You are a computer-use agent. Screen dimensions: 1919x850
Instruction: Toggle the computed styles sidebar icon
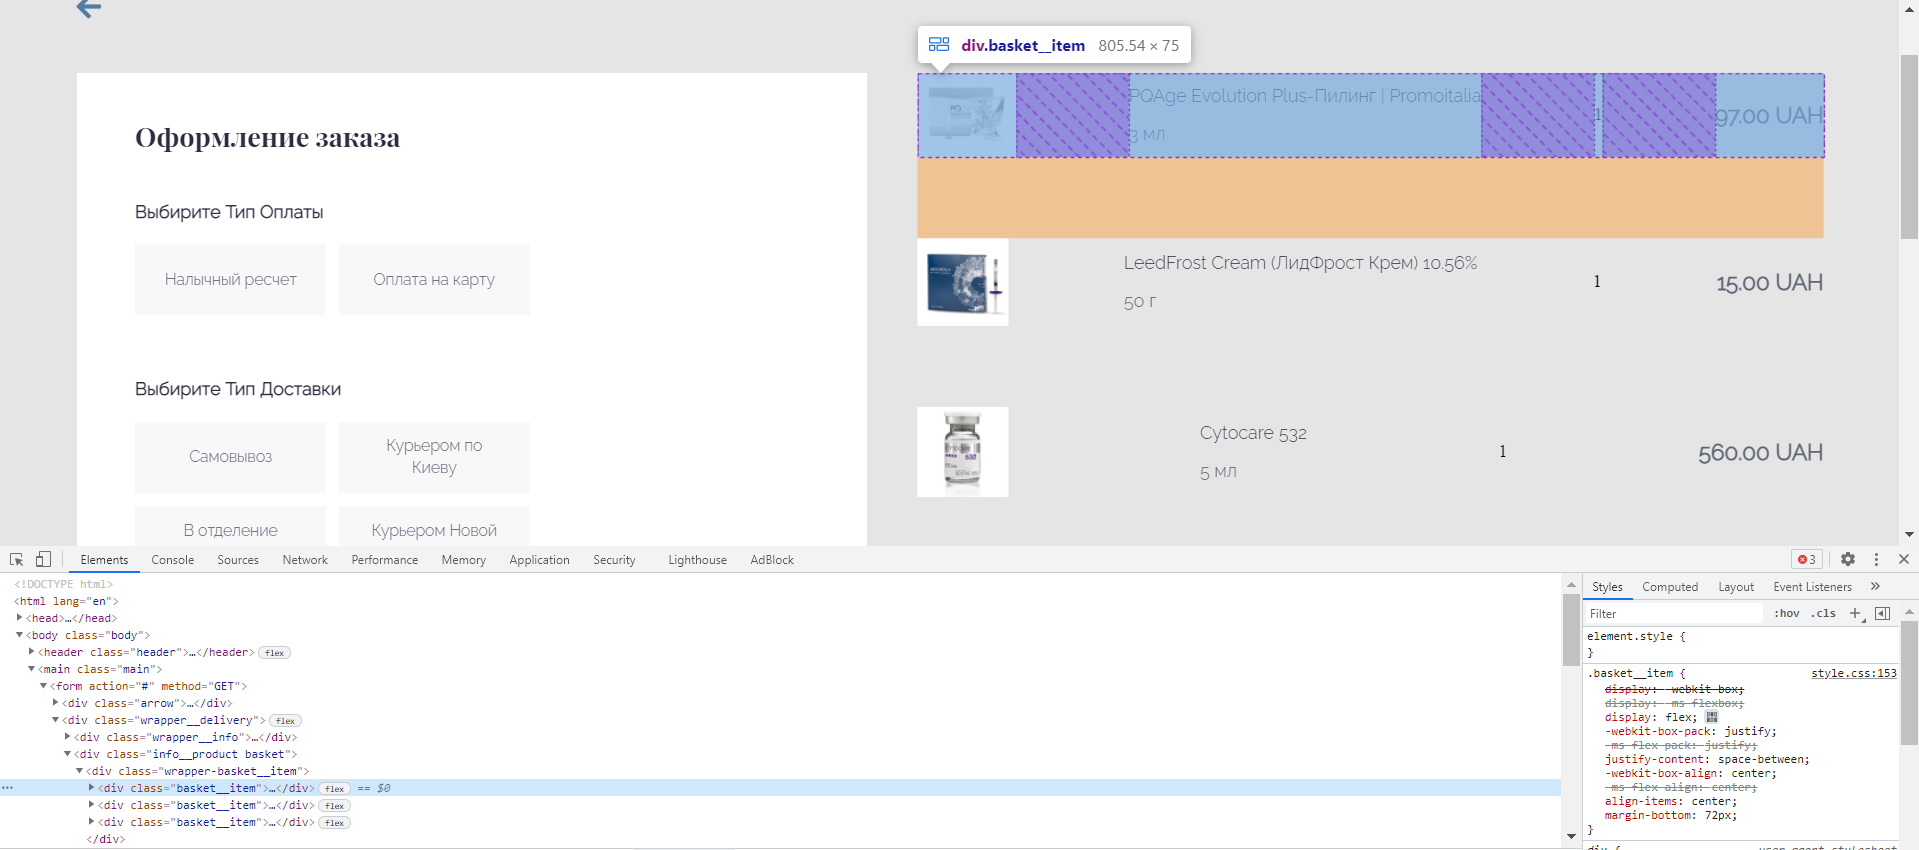(1883, 613)
